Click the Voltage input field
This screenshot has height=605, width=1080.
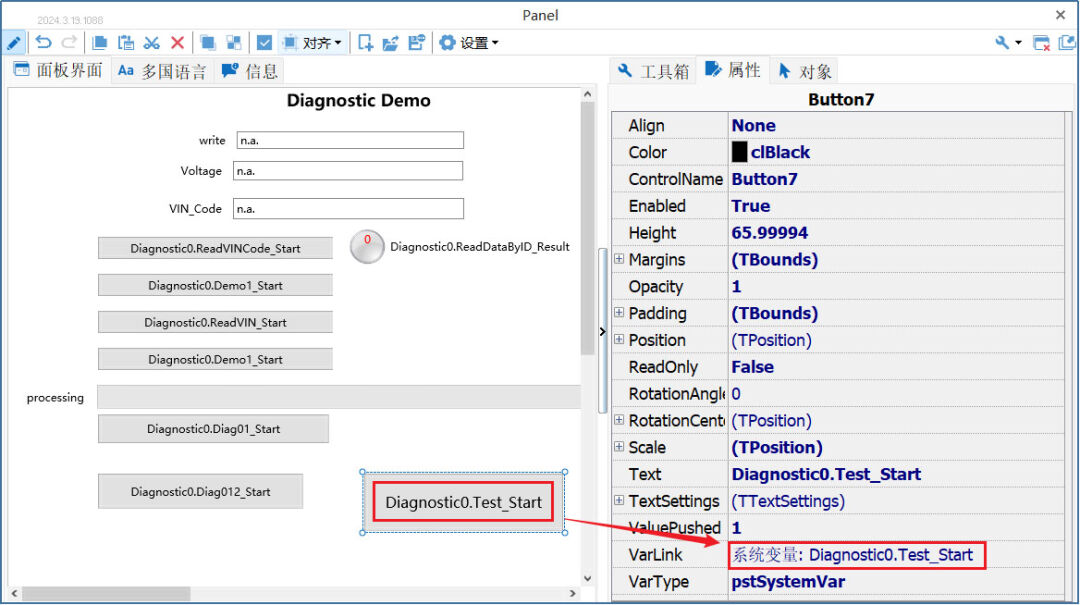[x=348, y=171]
